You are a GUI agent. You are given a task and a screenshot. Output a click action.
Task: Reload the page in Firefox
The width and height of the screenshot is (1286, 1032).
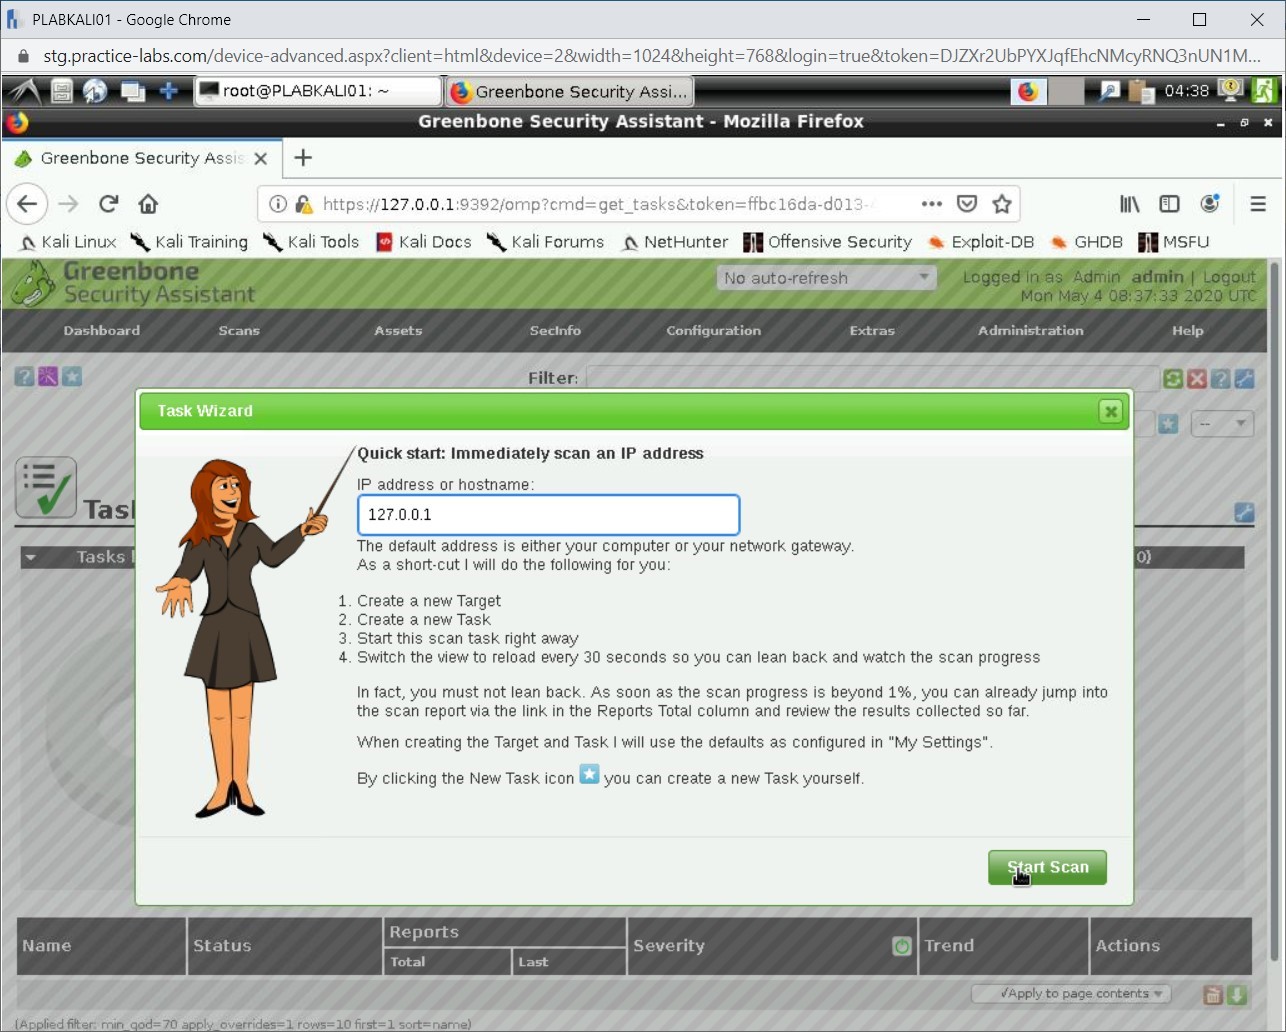click(x=109, y=204)
